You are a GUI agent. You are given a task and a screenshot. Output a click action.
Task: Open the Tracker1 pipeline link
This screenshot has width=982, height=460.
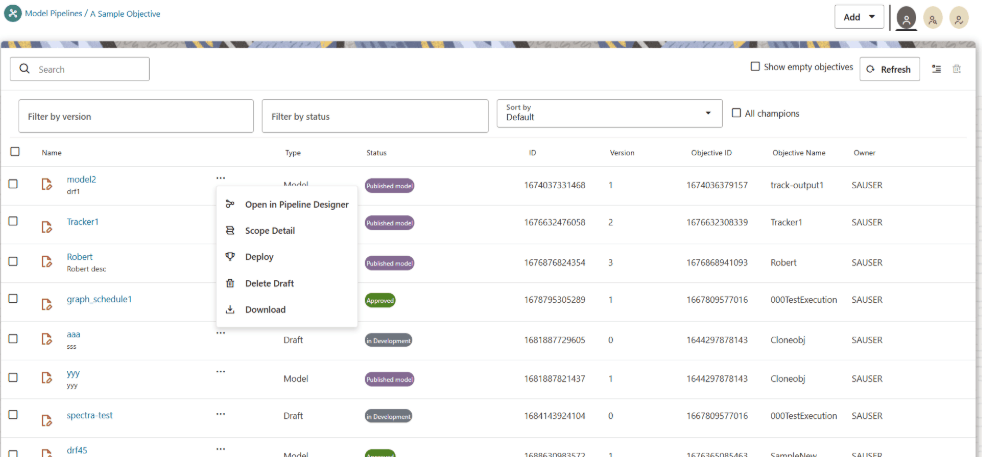pos(83,222)
